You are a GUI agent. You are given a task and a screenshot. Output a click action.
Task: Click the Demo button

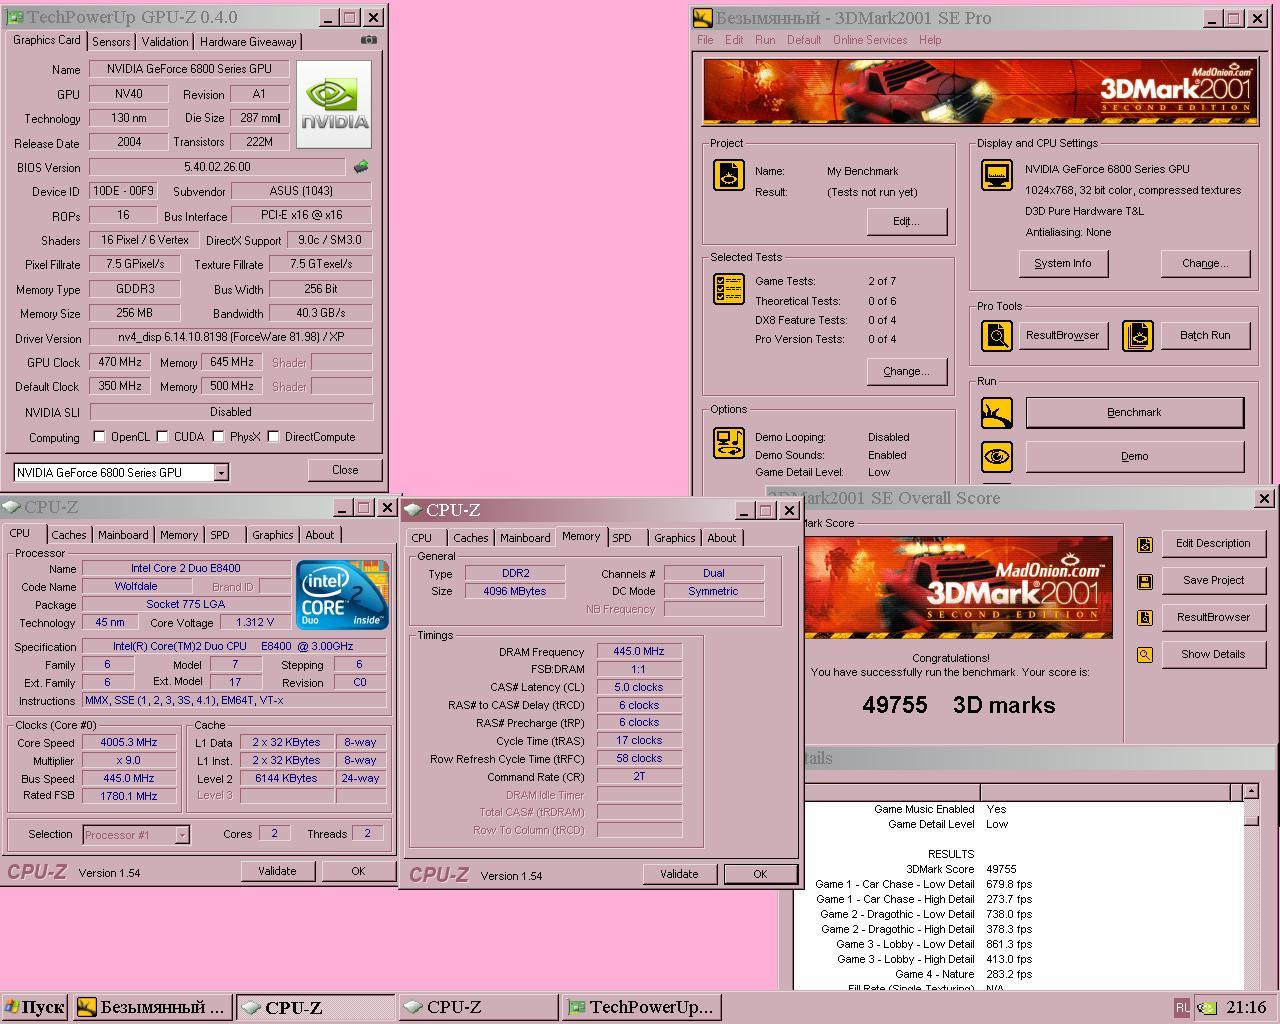tap(1135, 456)
